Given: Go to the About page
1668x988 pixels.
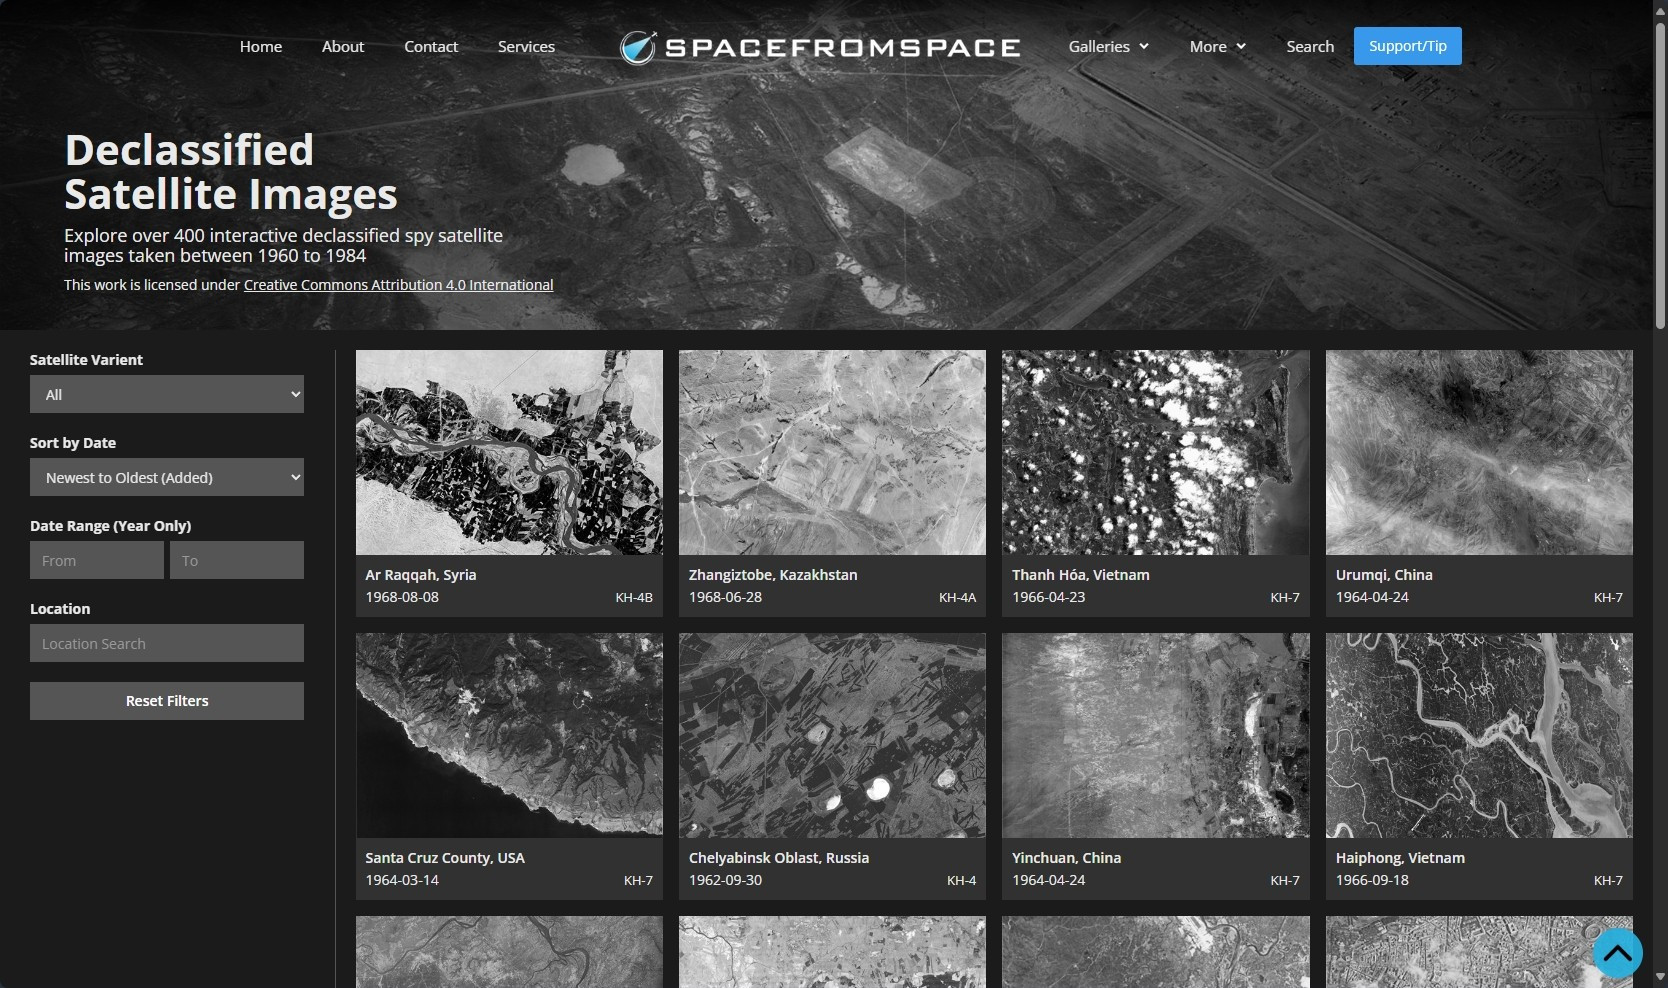Looking at the screenshot, I should point(343,46).
